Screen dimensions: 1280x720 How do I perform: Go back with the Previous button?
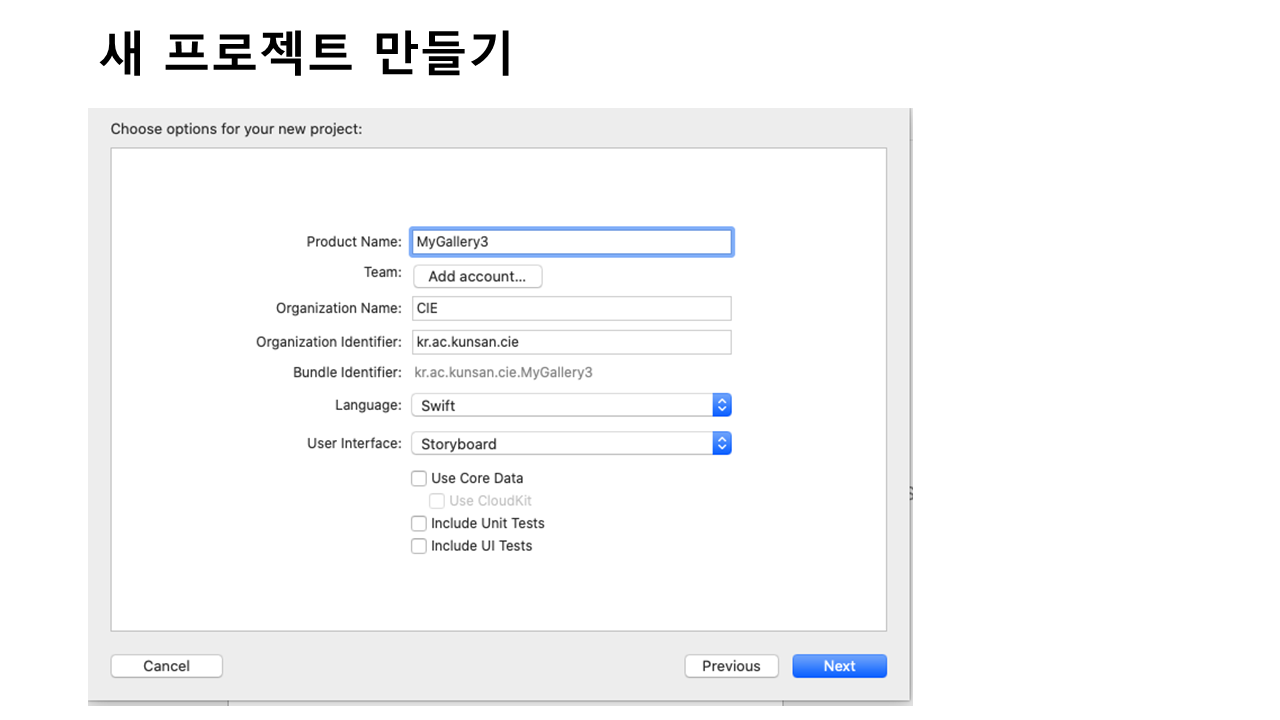tap(731, 666)
